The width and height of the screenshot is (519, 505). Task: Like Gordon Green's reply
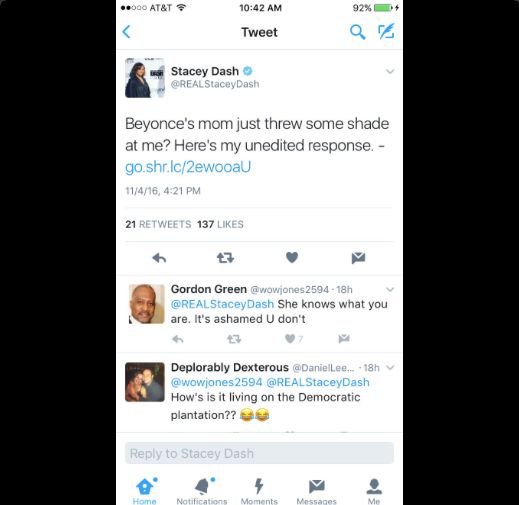tap(290, 339)
